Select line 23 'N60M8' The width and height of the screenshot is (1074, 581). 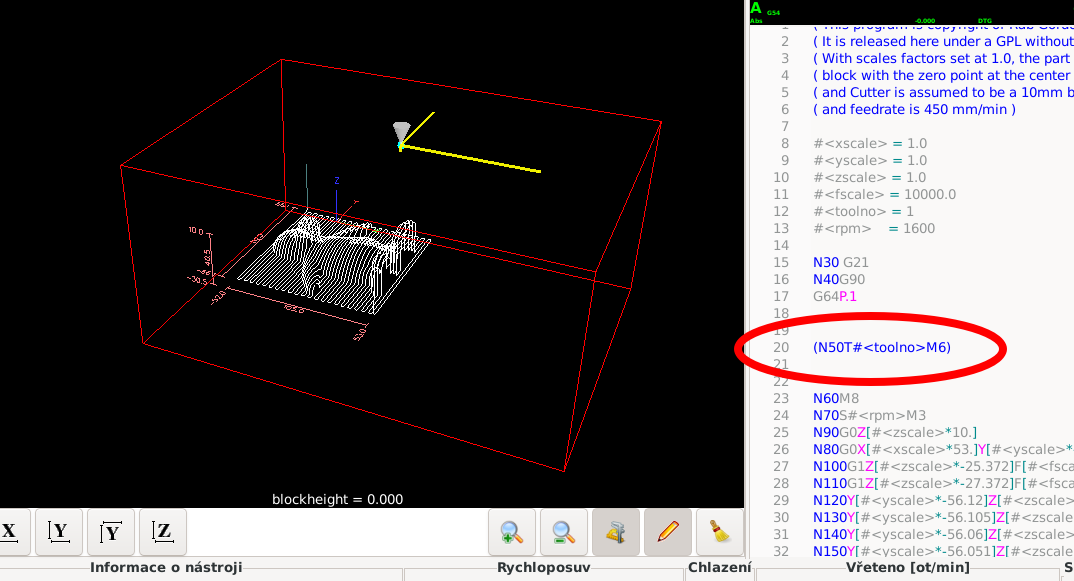[836, 399]
